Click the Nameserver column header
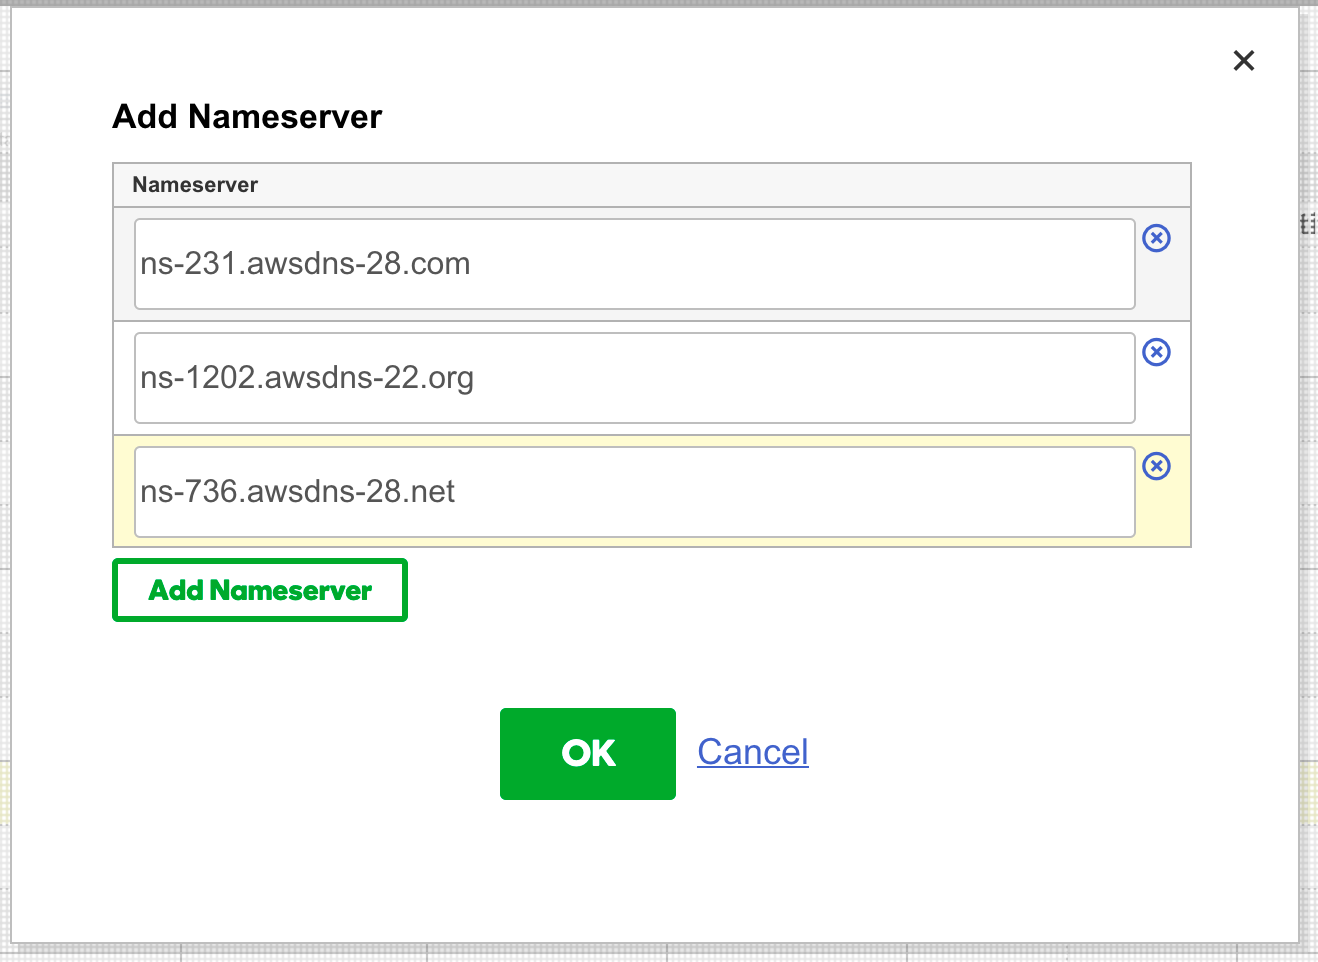 [x=652, y=185]
